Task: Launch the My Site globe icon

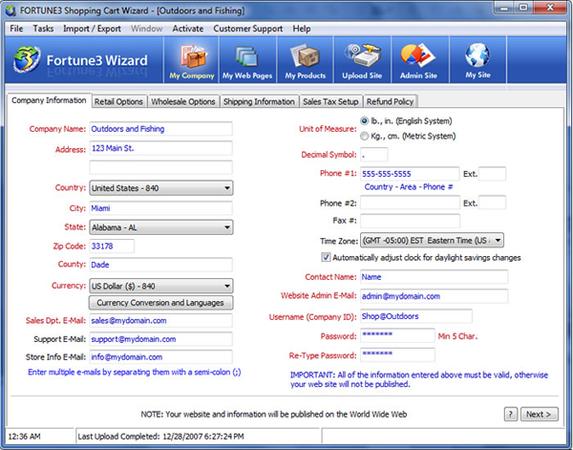Action: coord(477,56)
